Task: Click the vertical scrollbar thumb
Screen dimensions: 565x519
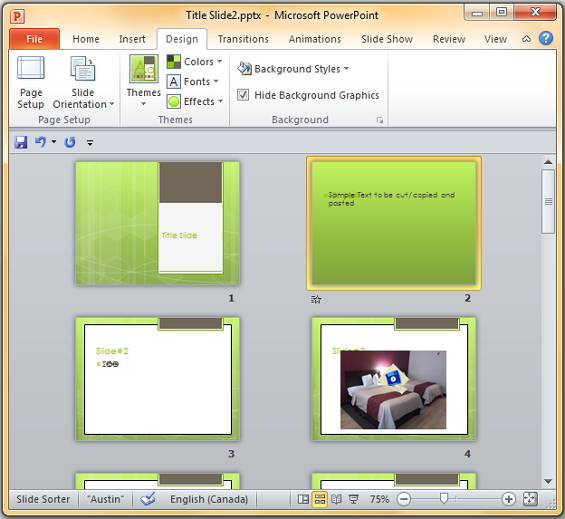Action: point(548,201)
